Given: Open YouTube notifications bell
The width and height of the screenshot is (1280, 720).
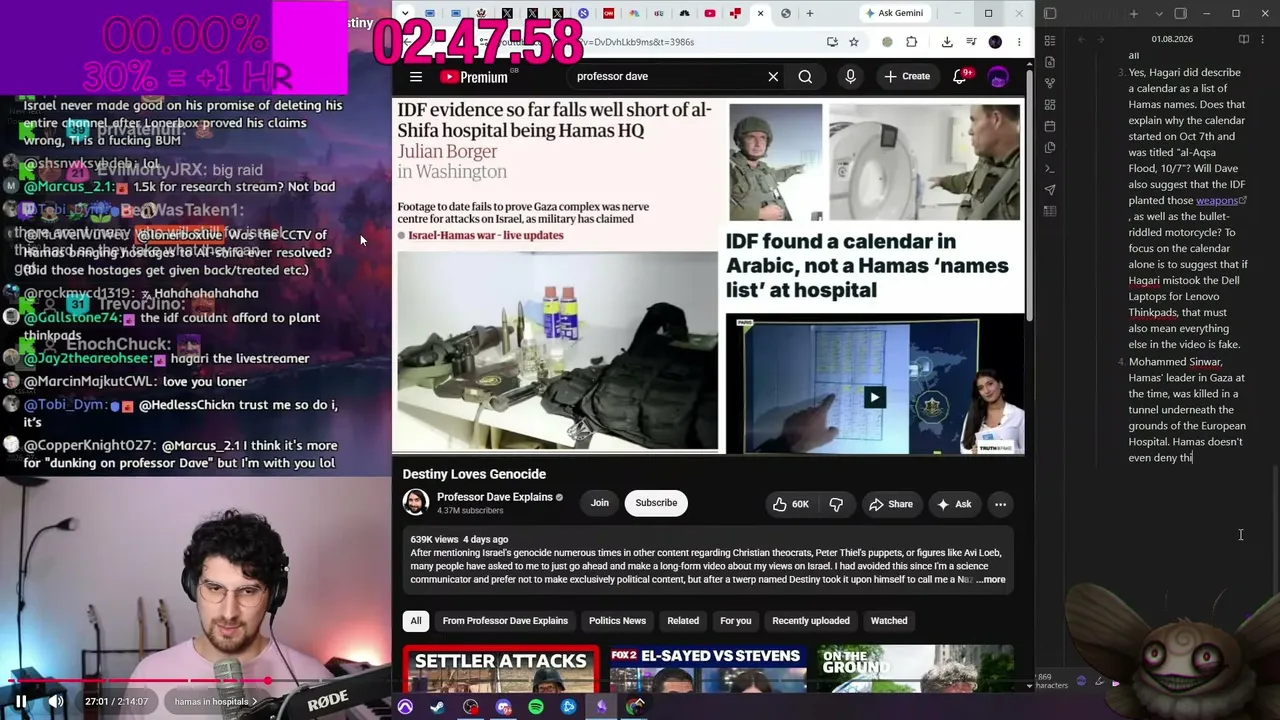Looking at the screenshot, I should point(959,76).
